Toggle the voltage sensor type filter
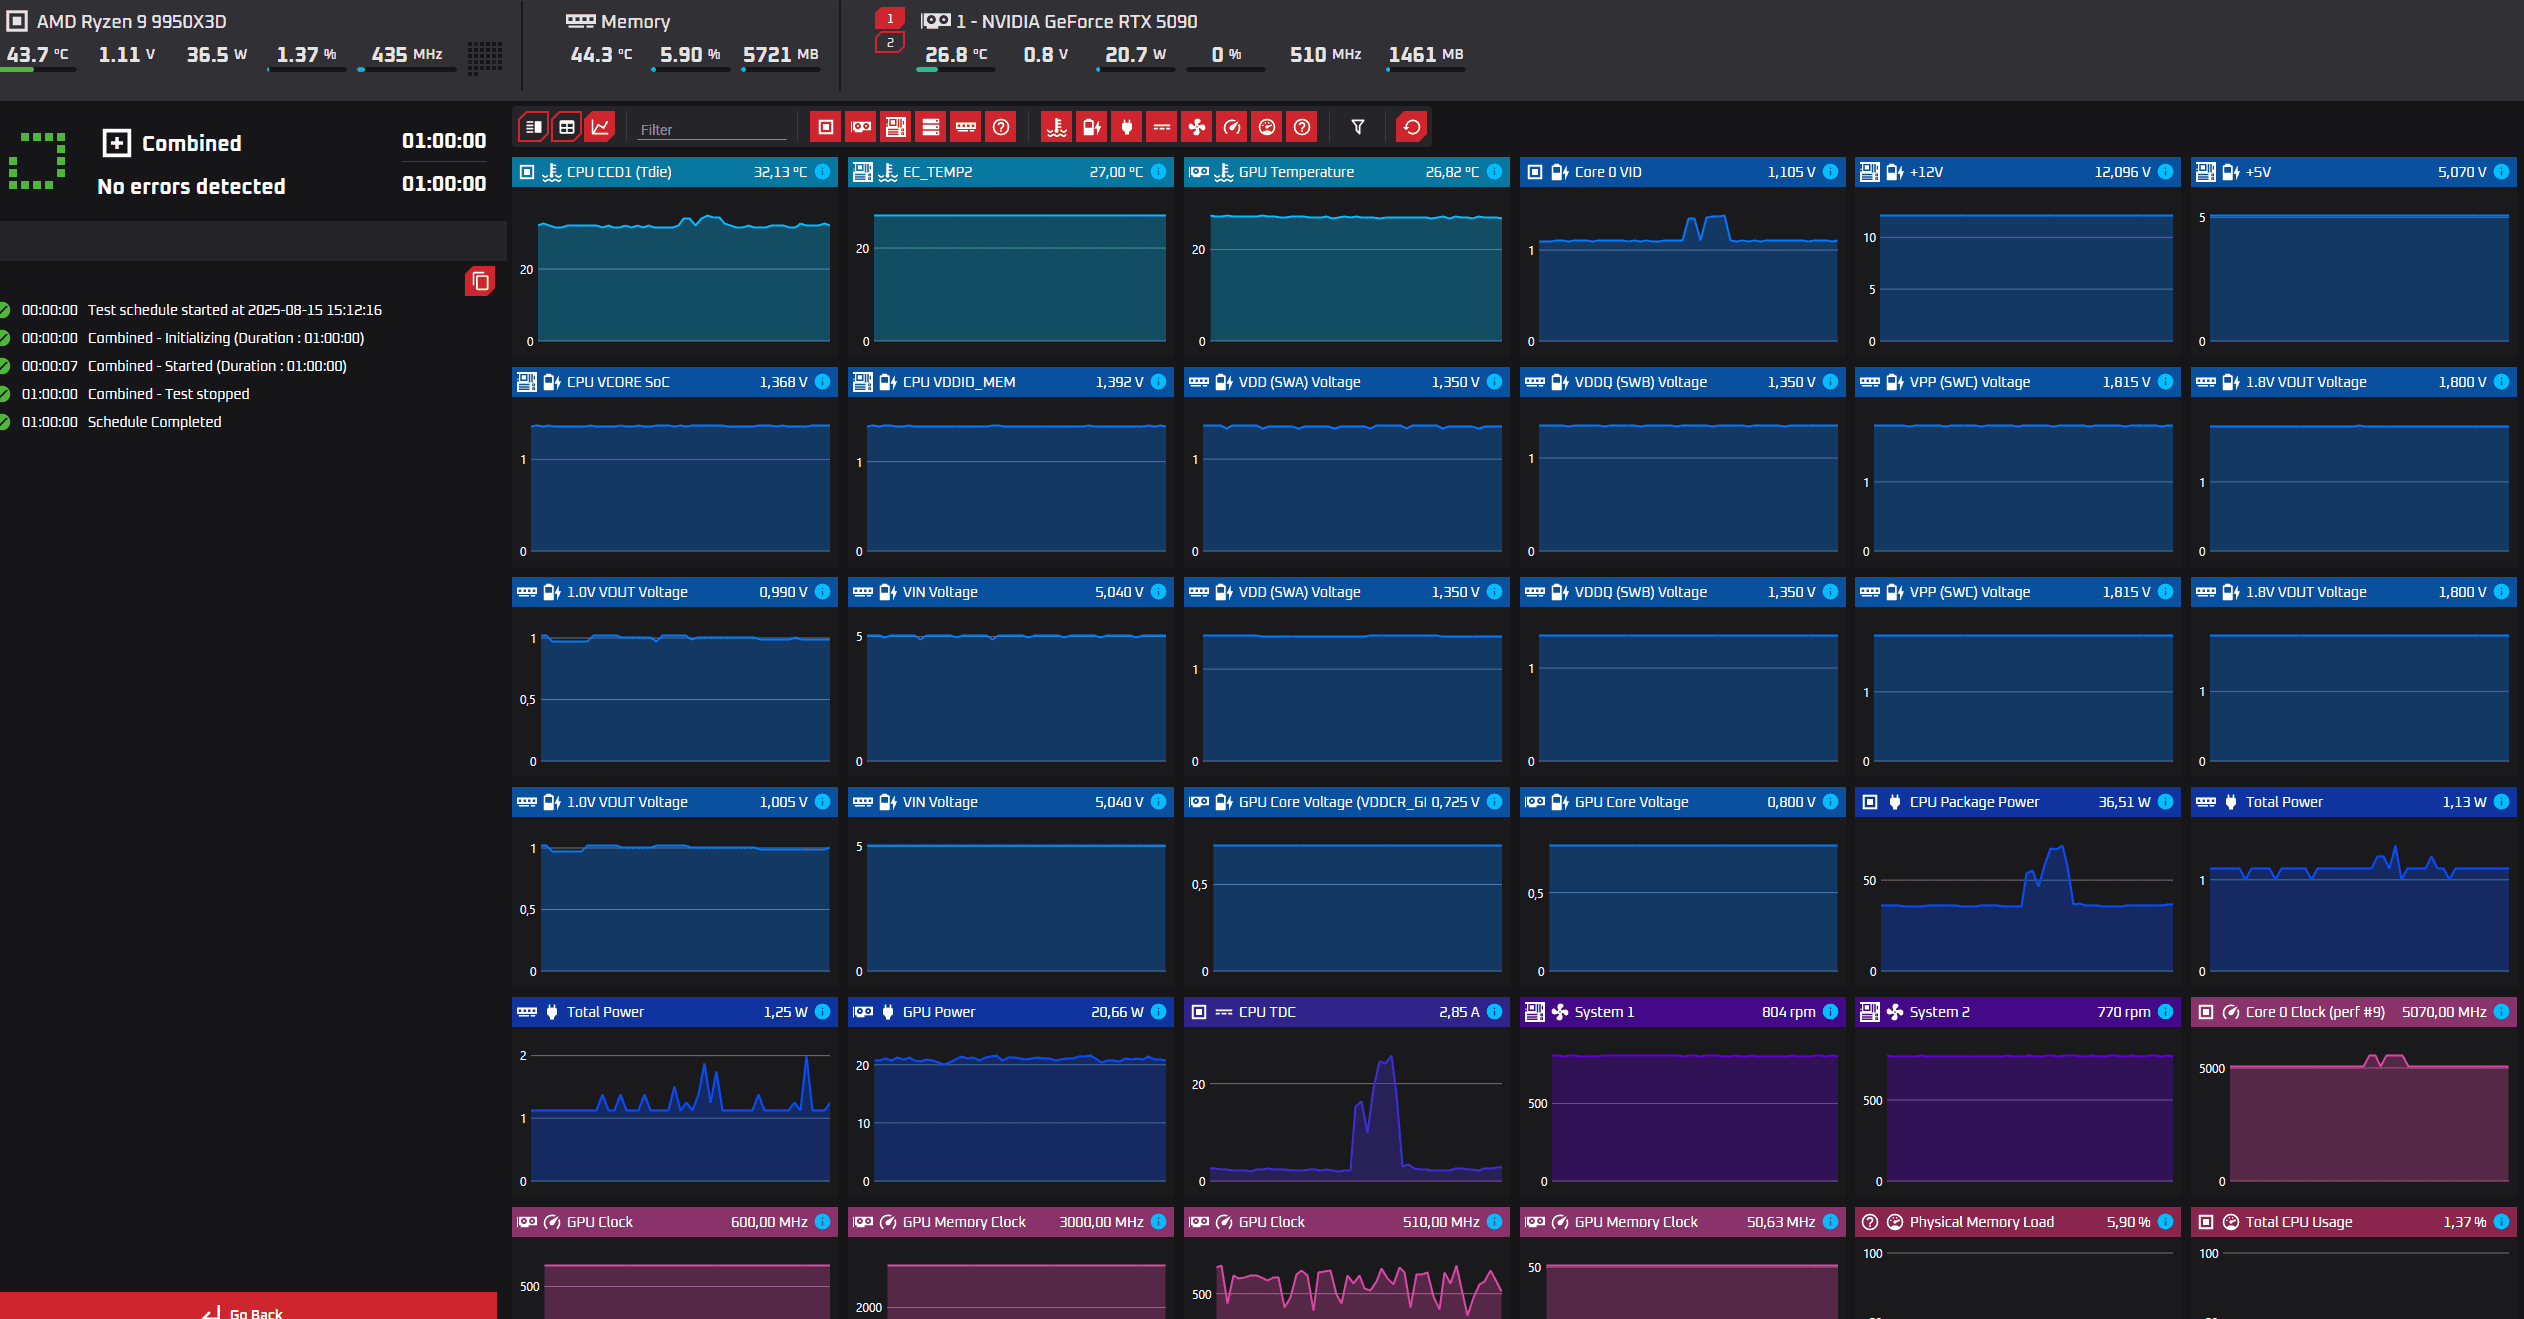 tap(1092, 127)
